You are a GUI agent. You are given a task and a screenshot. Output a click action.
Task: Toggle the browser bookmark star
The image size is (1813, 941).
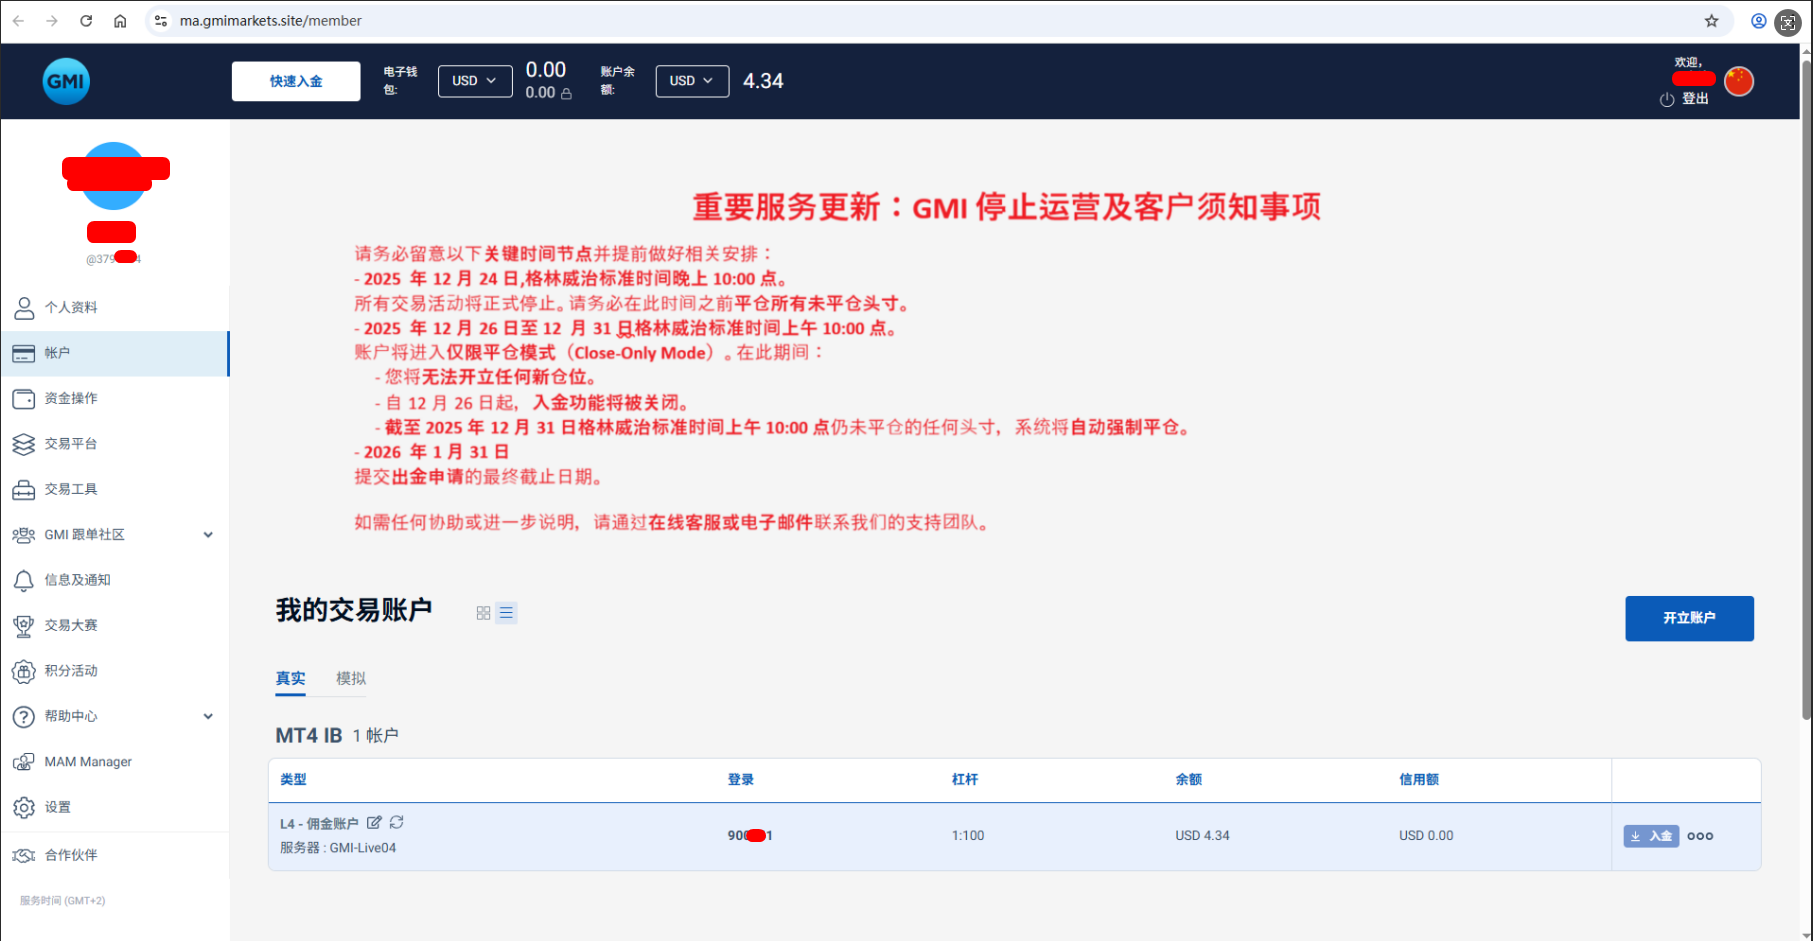coord(1710,20)
